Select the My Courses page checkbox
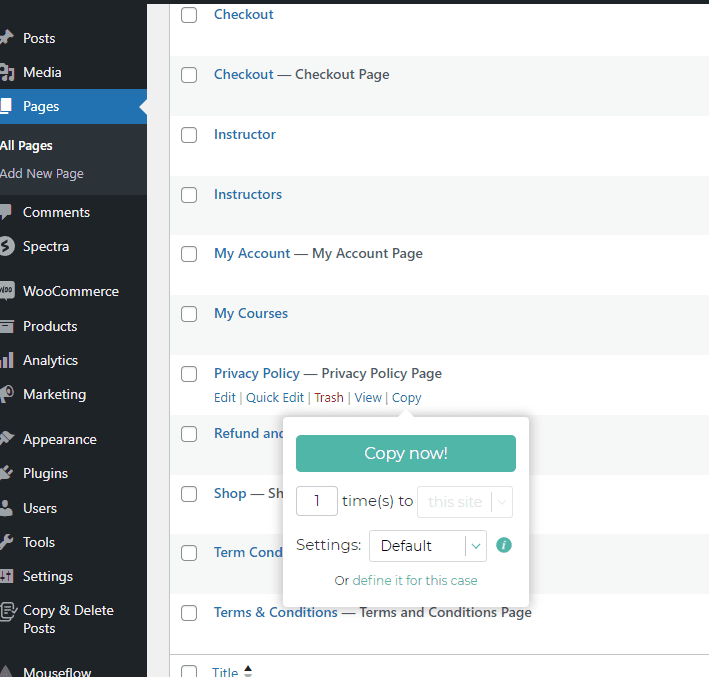Viewport: 709px width, 677px height. [189, 314]
